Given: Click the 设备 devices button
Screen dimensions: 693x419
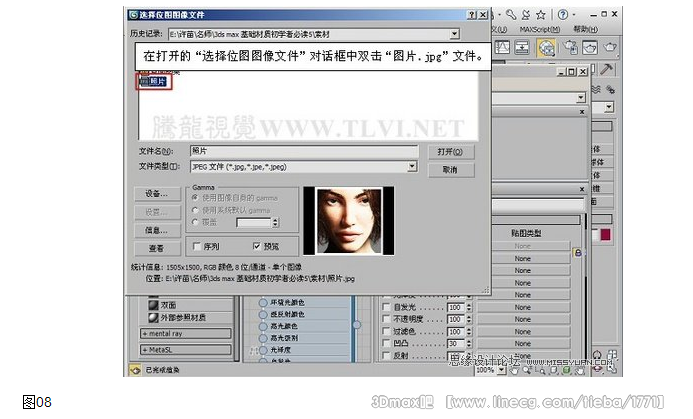Looking at the screenshot, I should point(157,194).
